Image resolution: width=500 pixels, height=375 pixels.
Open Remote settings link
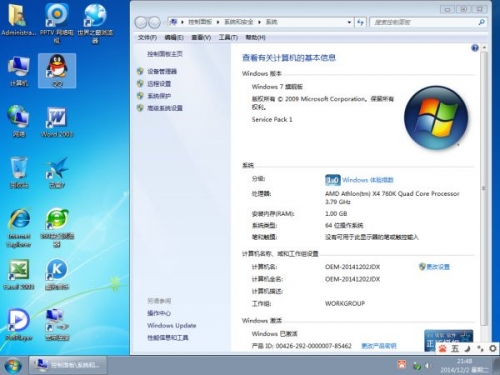tap(159, 84)
